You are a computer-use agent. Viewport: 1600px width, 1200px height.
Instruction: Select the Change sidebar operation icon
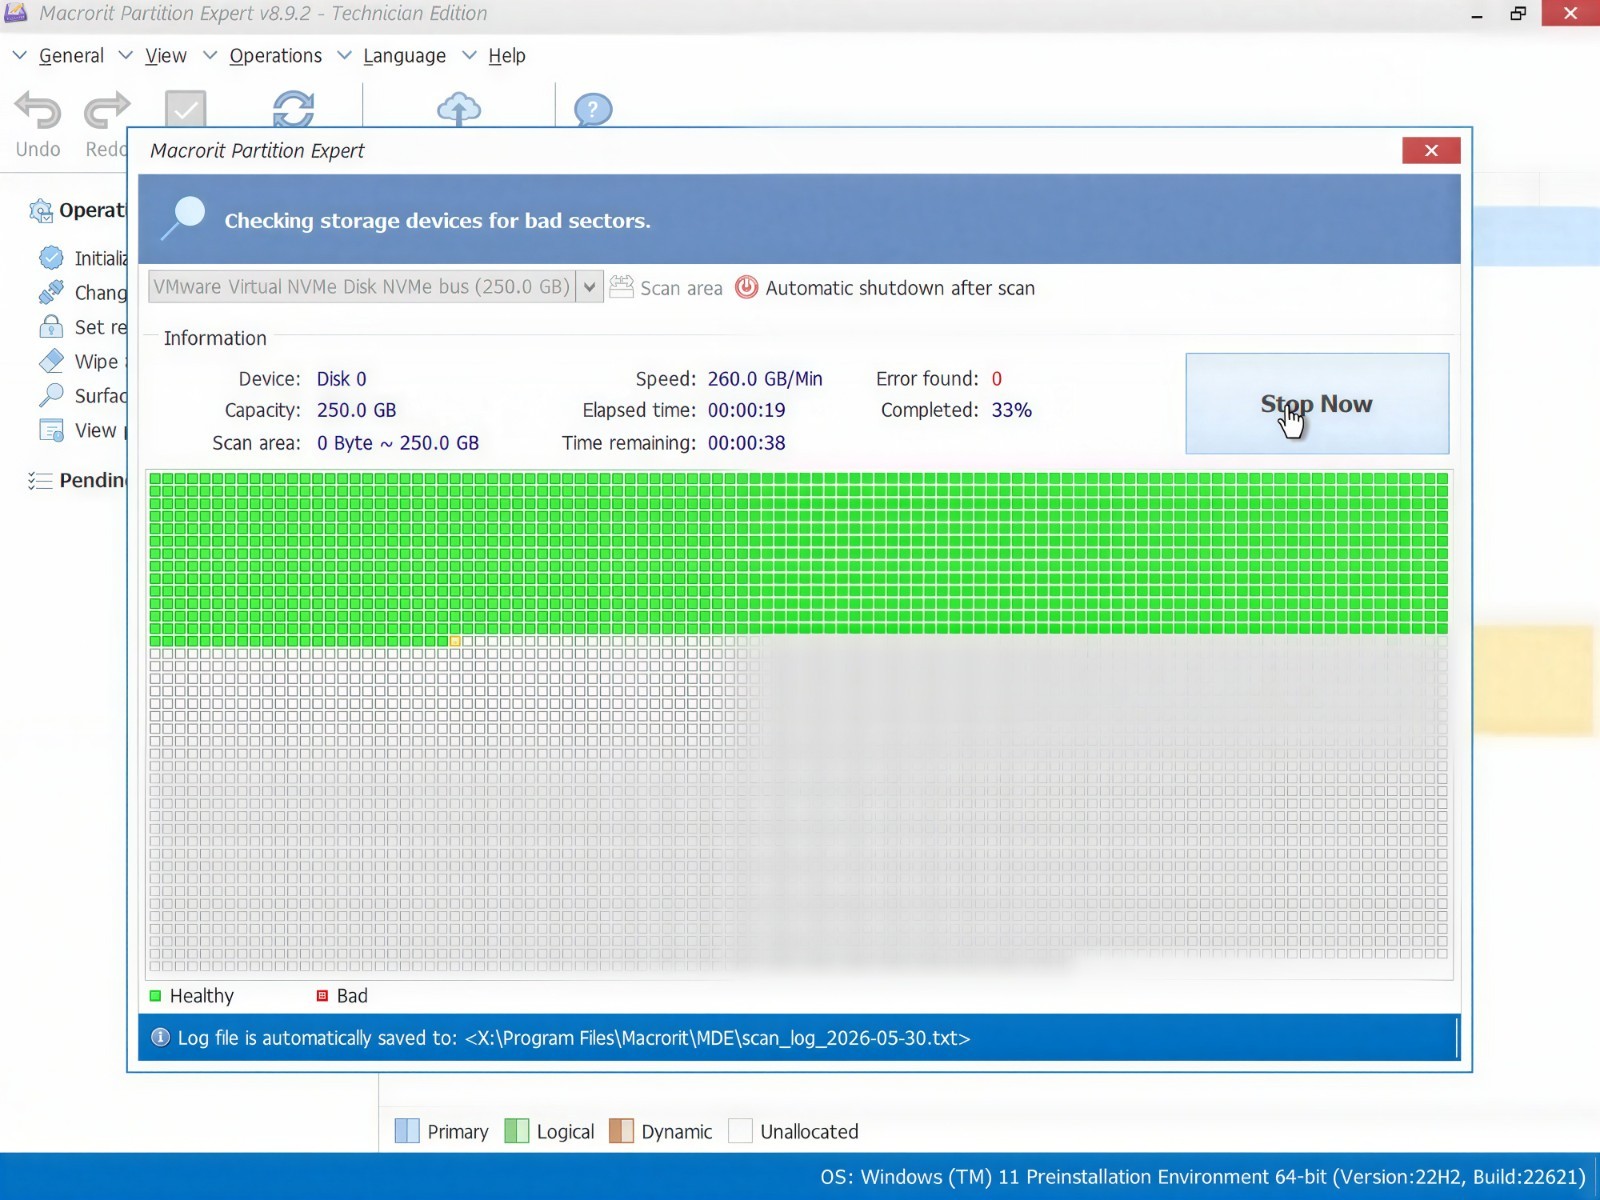tap(51, 292)
